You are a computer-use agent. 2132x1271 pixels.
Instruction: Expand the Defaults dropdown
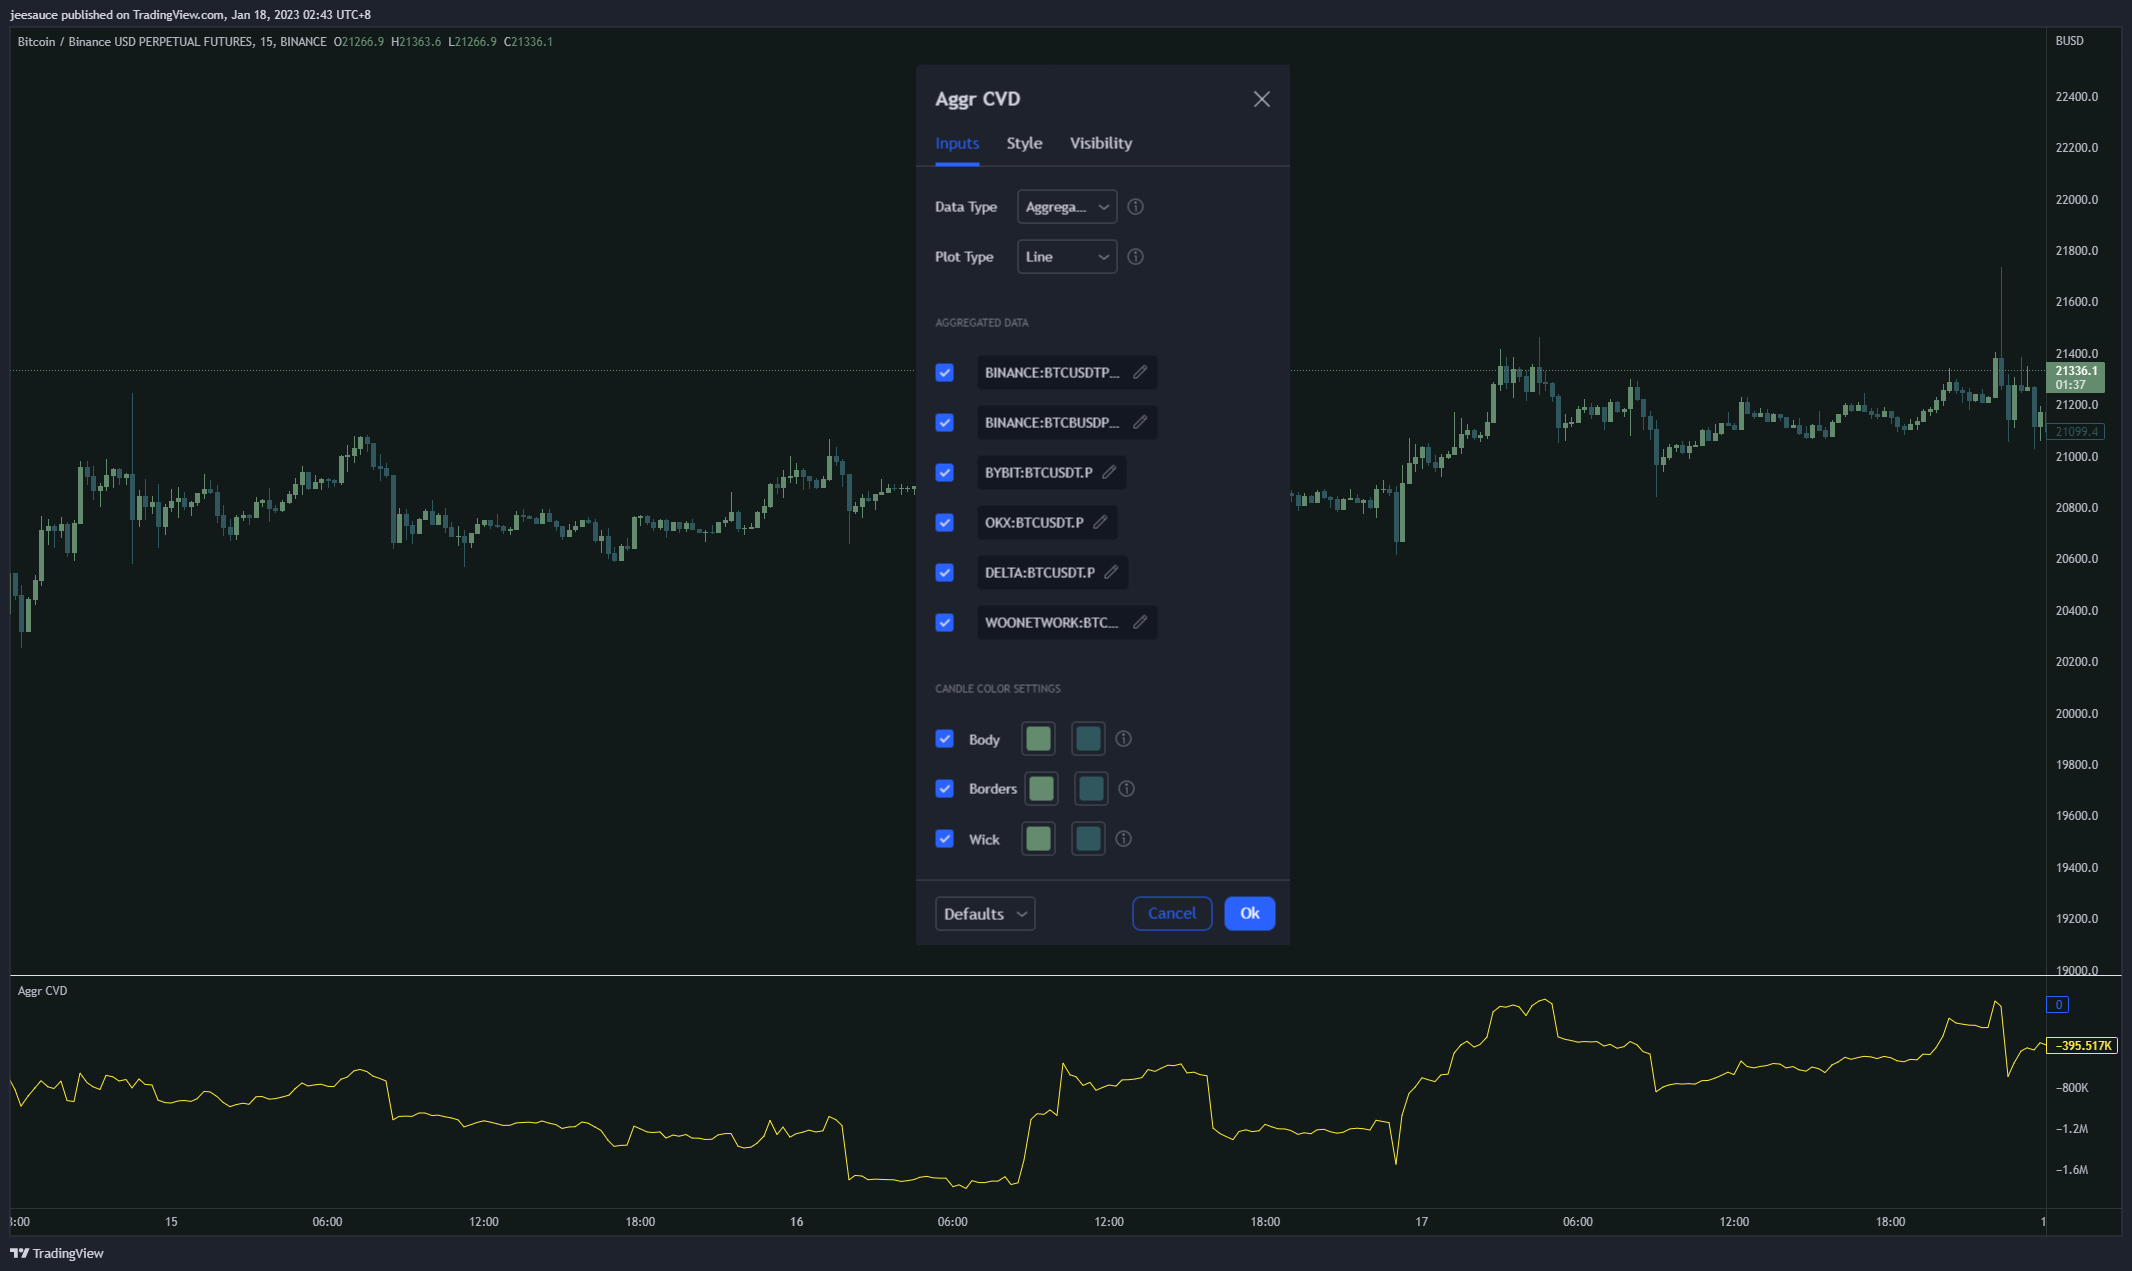[985, 914]
